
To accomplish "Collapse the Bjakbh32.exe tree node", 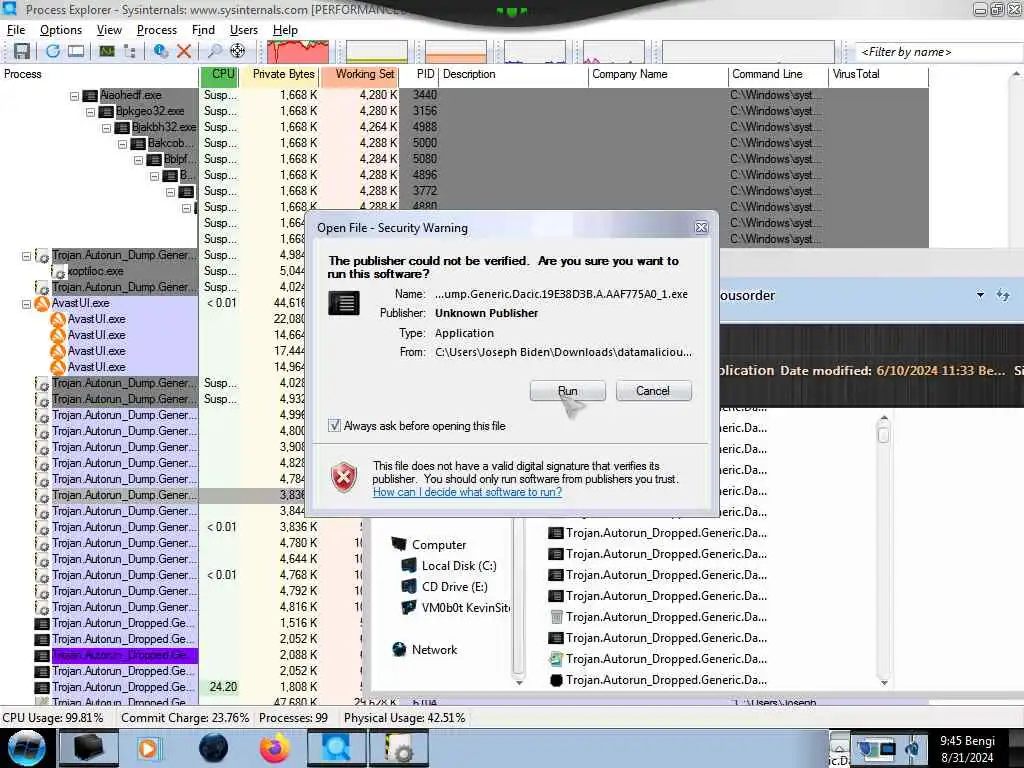I will (x=106, y=127).
